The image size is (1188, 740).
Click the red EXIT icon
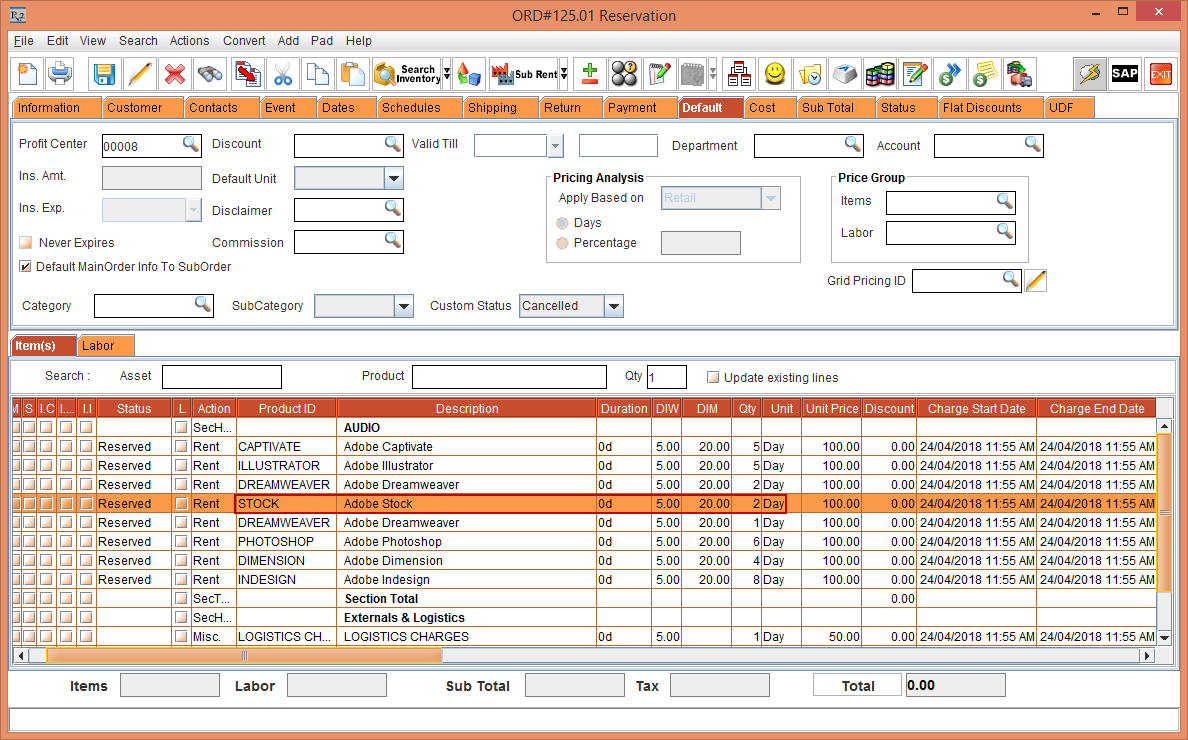coord(1160,74)
